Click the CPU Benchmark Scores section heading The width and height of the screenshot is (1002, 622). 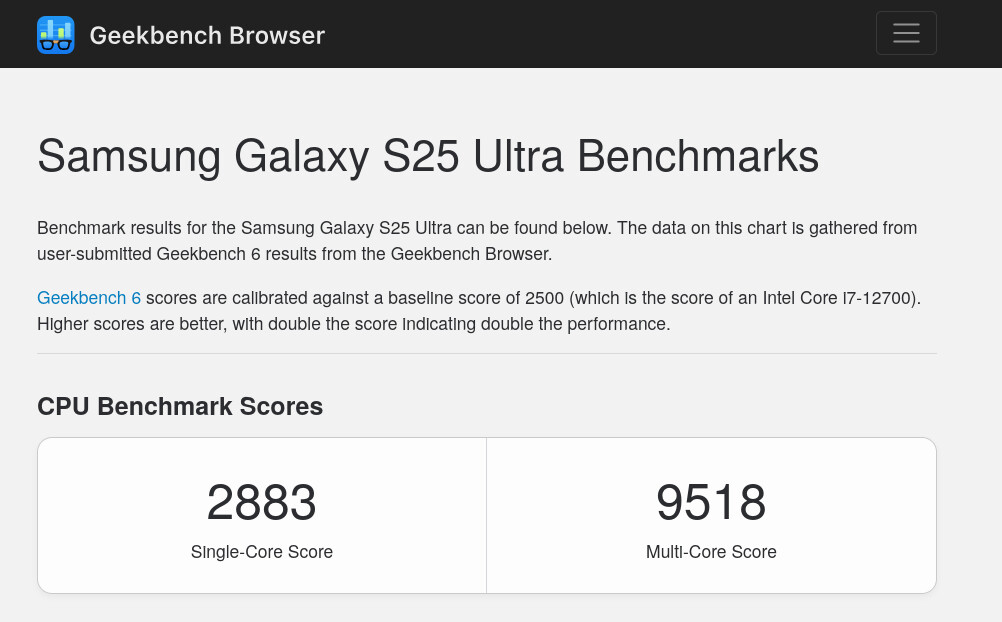(180, 406)
